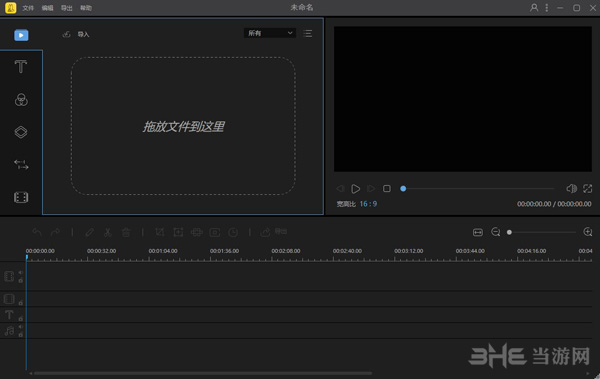The height and width of the screenshot is (379, 600).
Task: Click the timeline zoom slider handle
Action: coord(509,232)
